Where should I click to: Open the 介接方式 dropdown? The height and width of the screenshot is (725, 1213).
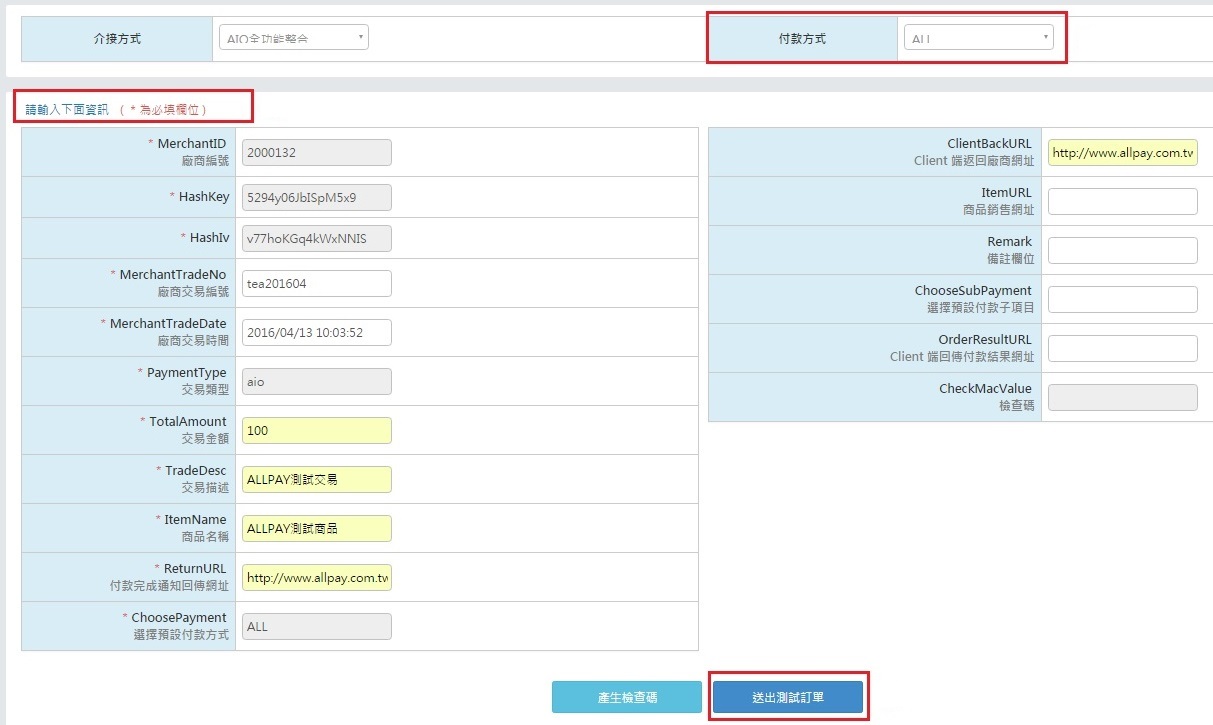[x=293, y=38]
